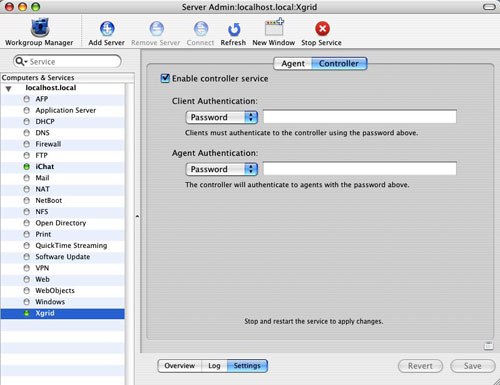Image resolution: width=500 pixels, height=385 pixels.
Task: Click the Application Server status icon
Action: point(27,110)
